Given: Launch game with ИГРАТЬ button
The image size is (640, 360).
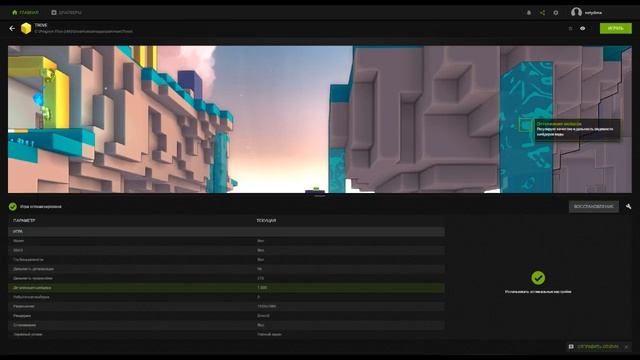Looking at the screenshot, I should (616, 28).
